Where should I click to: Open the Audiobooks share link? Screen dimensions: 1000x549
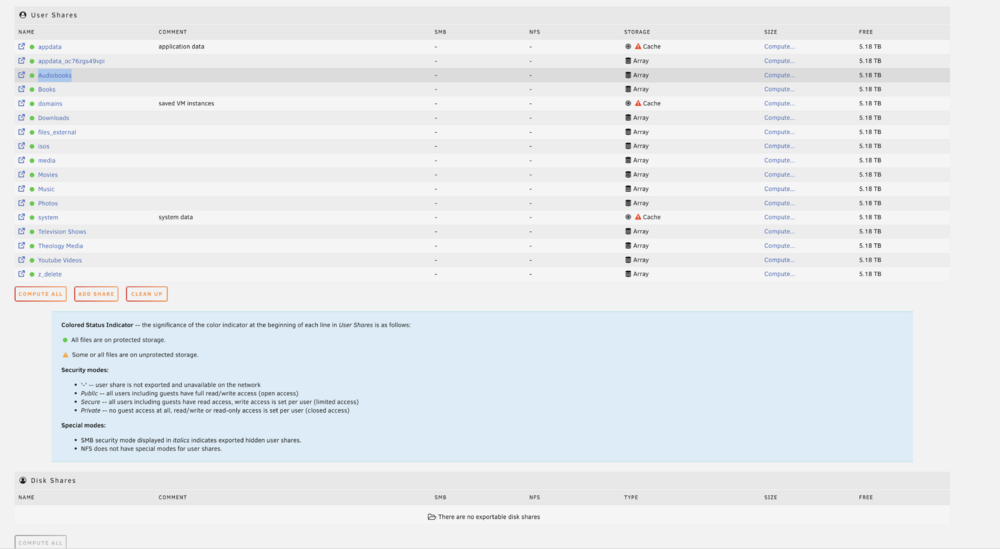point(54,75)
